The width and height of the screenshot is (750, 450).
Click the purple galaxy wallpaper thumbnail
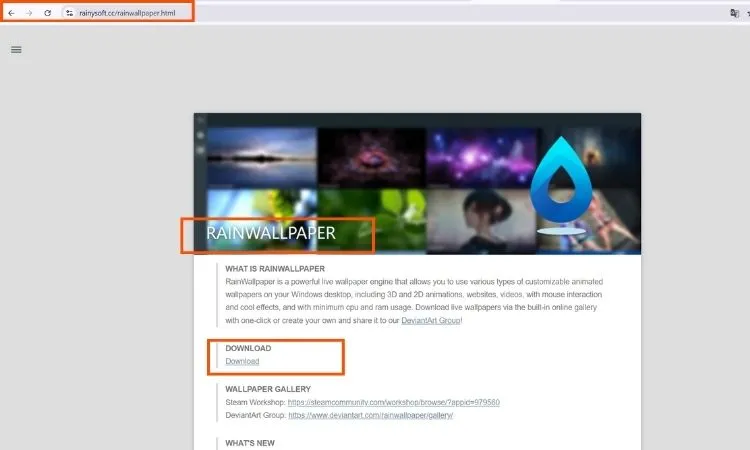pos(478,157)
